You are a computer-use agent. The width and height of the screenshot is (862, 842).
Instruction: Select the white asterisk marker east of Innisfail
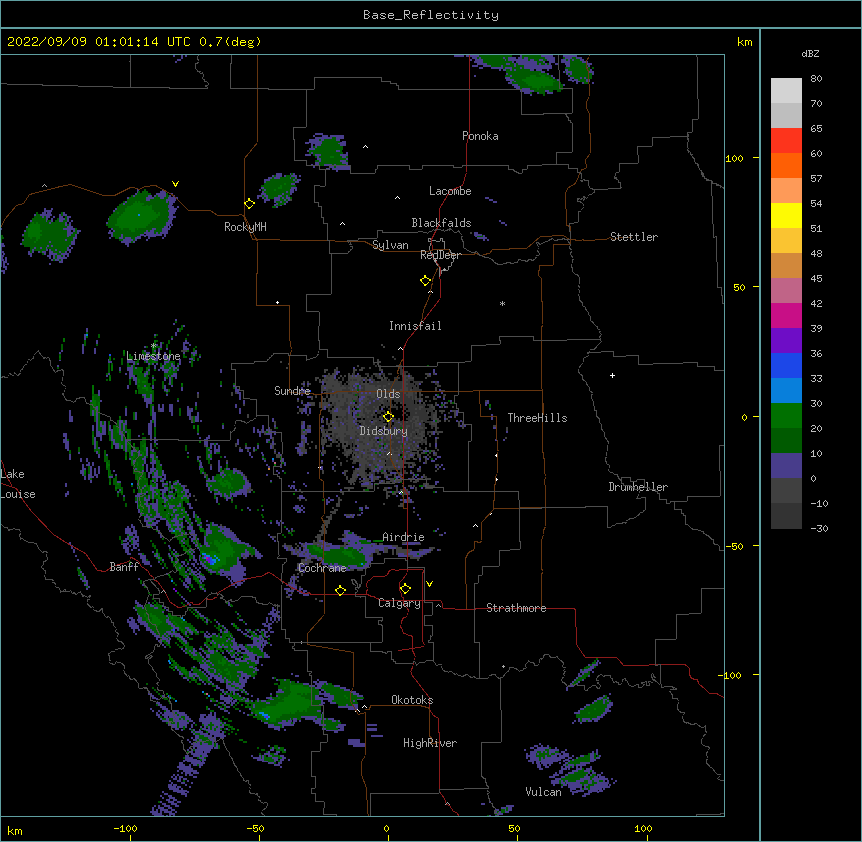pyautogui.click(x=502, y=303)
